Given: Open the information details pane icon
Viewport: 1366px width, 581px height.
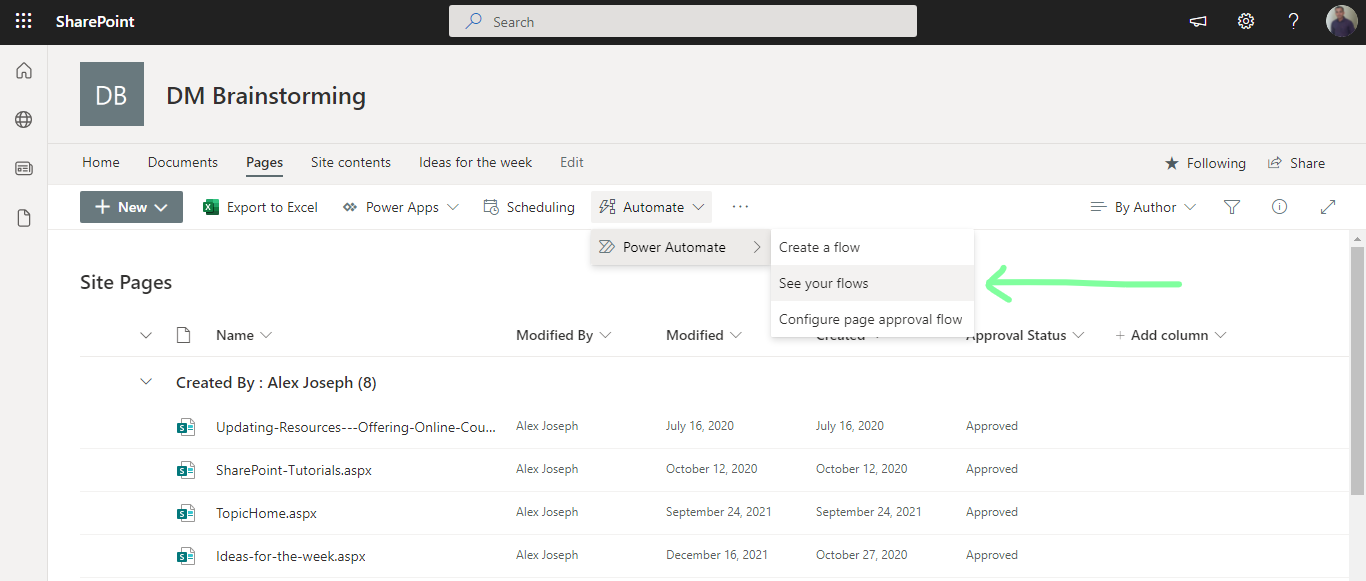Looking at the screenshot, I should pyautogui.click(x=1279, y=207).
